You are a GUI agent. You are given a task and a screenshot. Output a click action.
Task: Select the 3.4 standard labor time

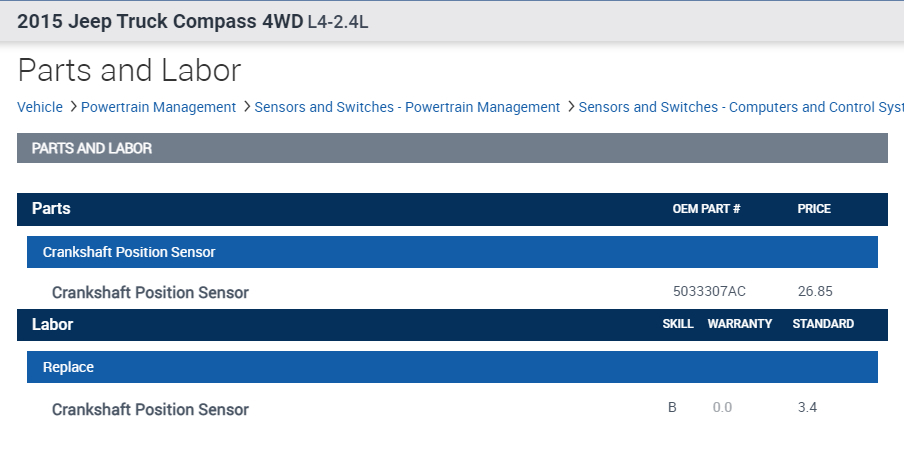pyautogui.click(x=807, y=407)
